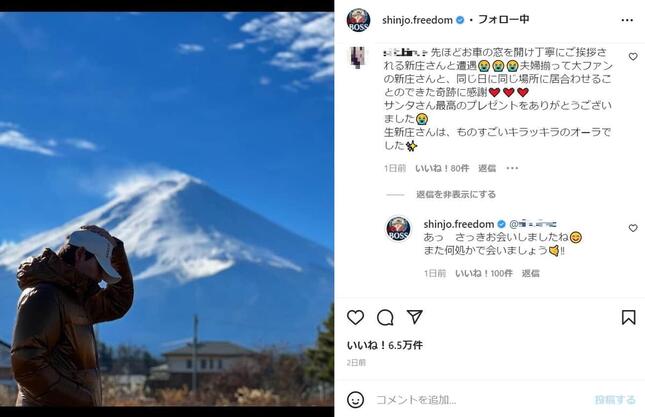Screen dimensions: 645x417
Task: Click shinjo.freedom profile avatar in header
Action: pyautogui.click(x=358, y=20)
